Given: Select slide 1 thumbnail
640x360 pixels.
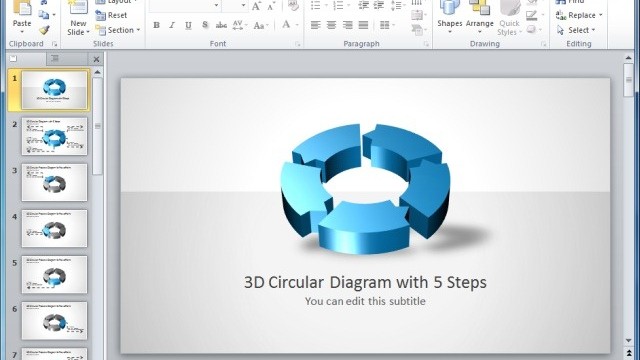Looking at the screenshot, I should (54, 90).
